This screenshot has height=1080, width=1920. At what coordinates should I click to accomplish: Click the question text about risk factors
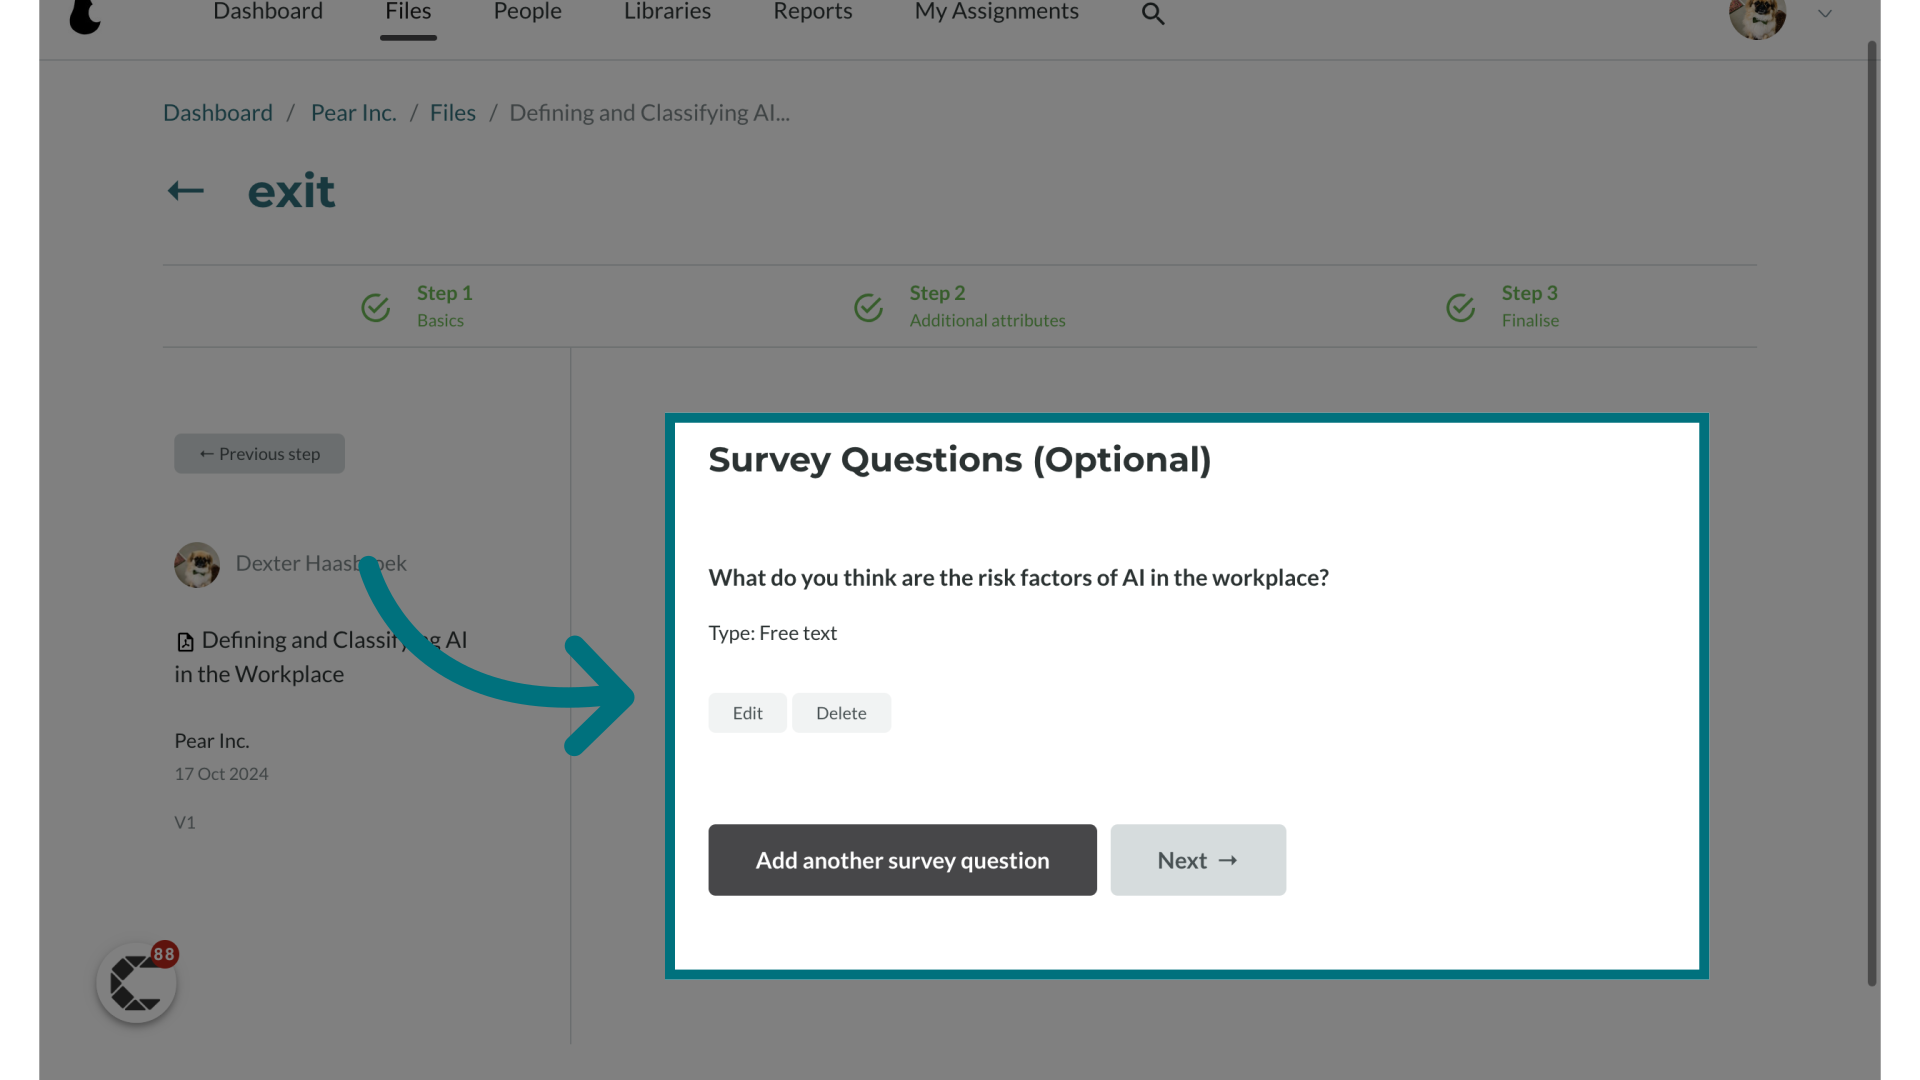(1019, 578)
